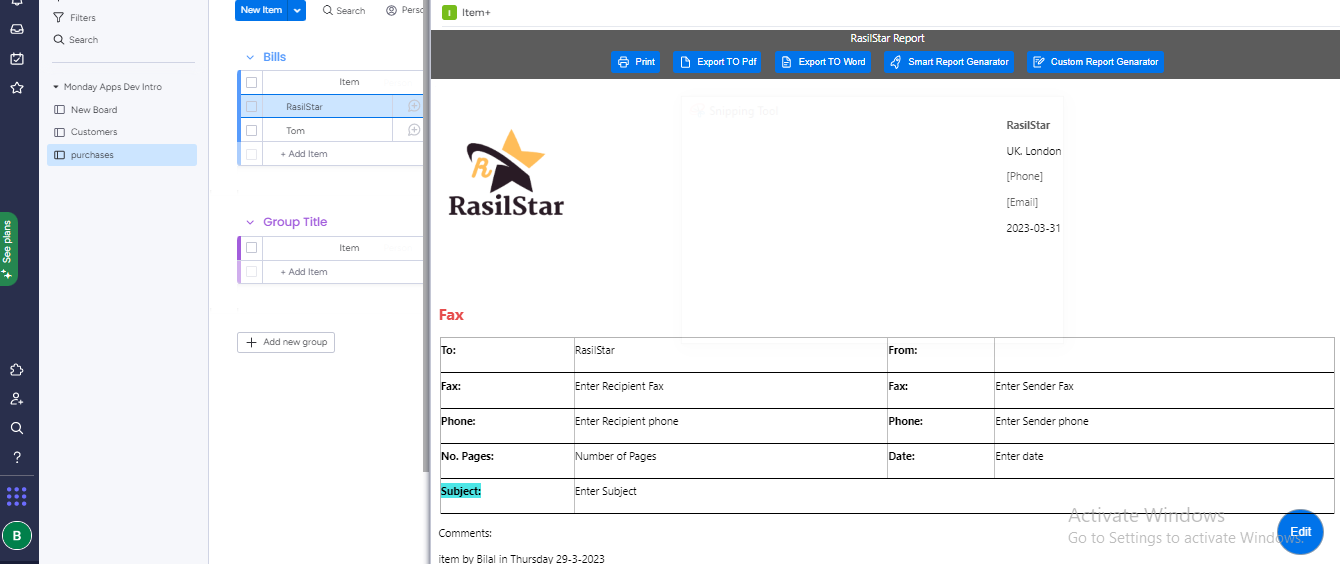Click the Invite members person icon
Viewport: 1340px width, 564px height.
point(17,399)
